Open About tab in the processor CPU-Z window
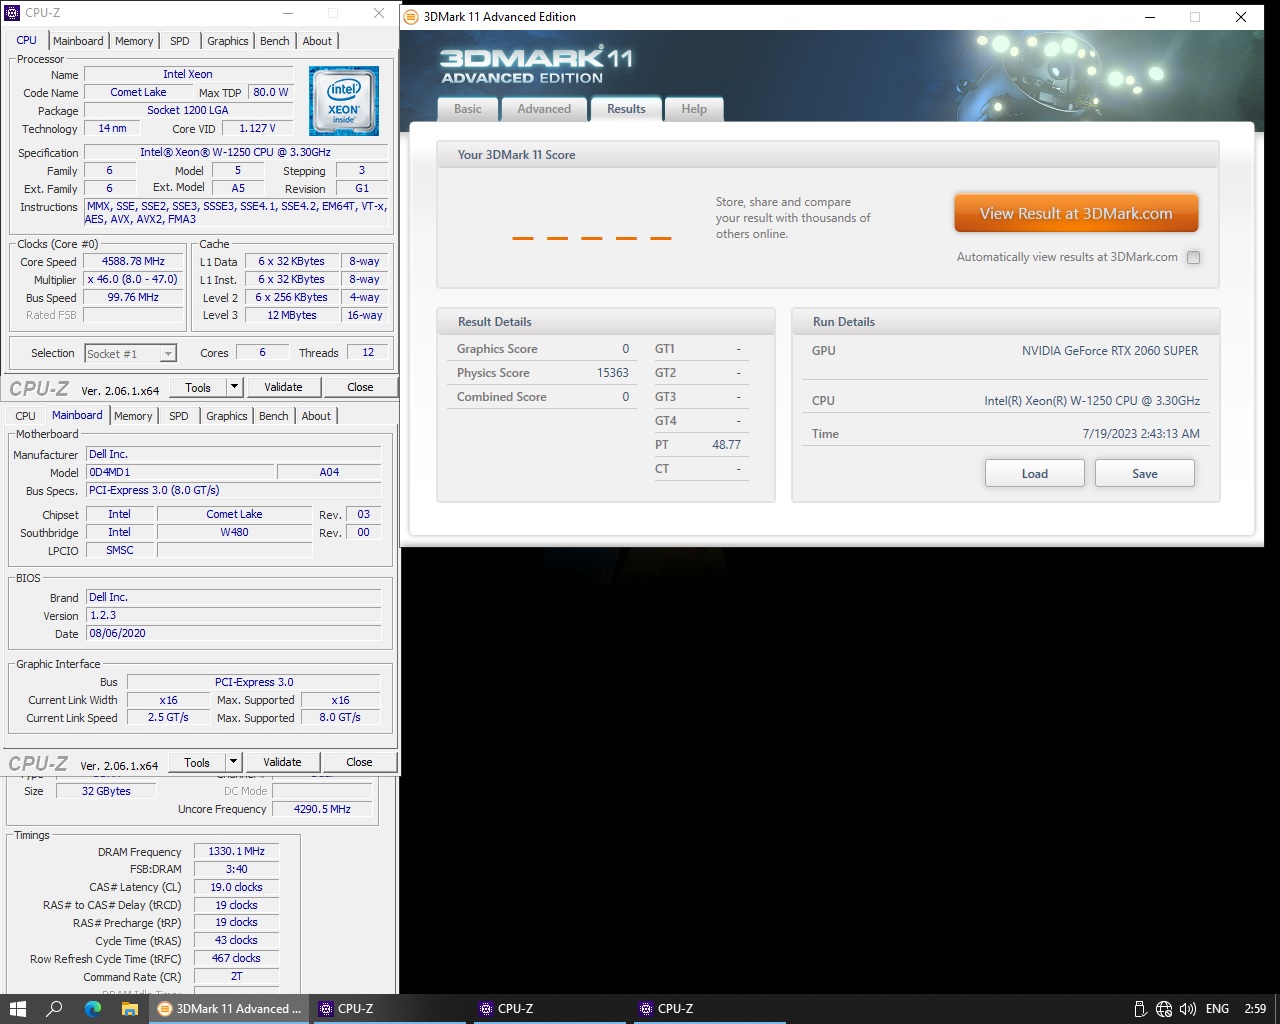This screenshot has width=1280, height=1024. coord(317,41)
